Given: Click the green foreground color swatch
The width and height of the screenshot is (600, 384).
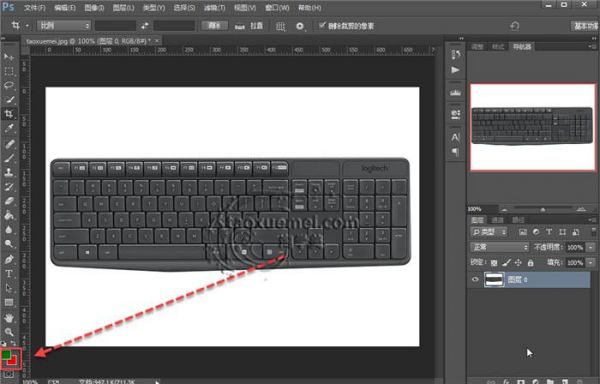Looking at the screenshot, I should [6, 355].
